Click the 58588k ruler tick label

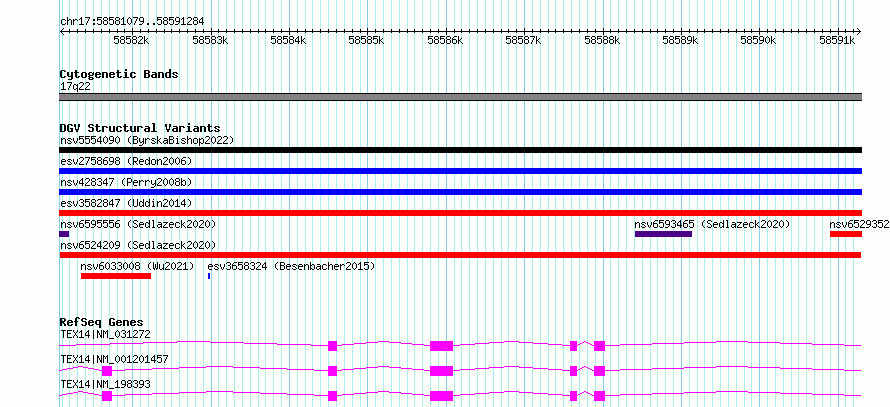(602, 41)
